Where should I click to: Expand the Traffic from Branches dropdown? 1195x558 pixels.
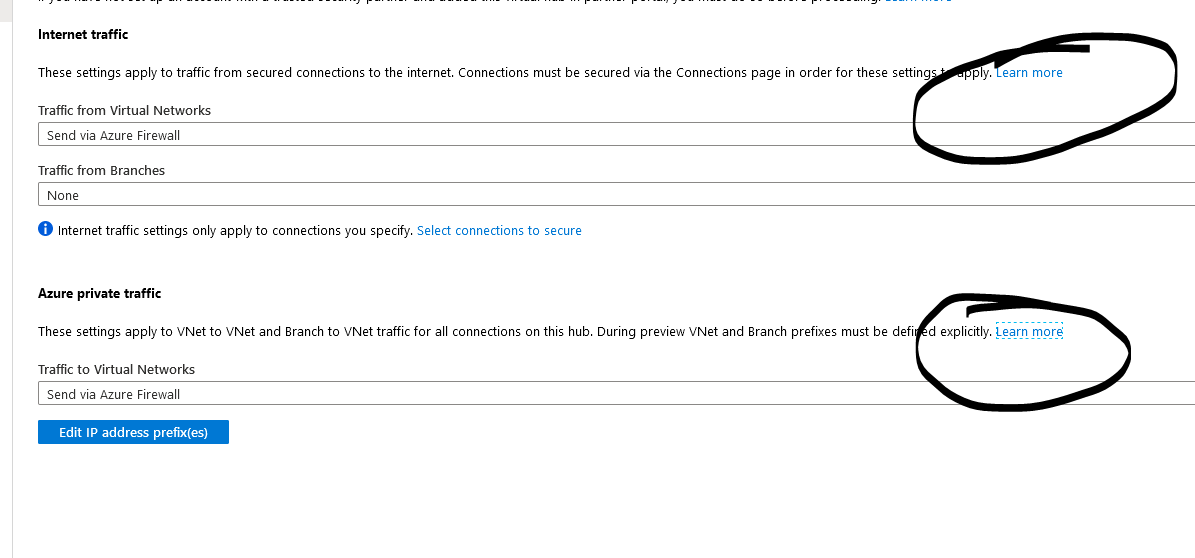coord(600,195)
